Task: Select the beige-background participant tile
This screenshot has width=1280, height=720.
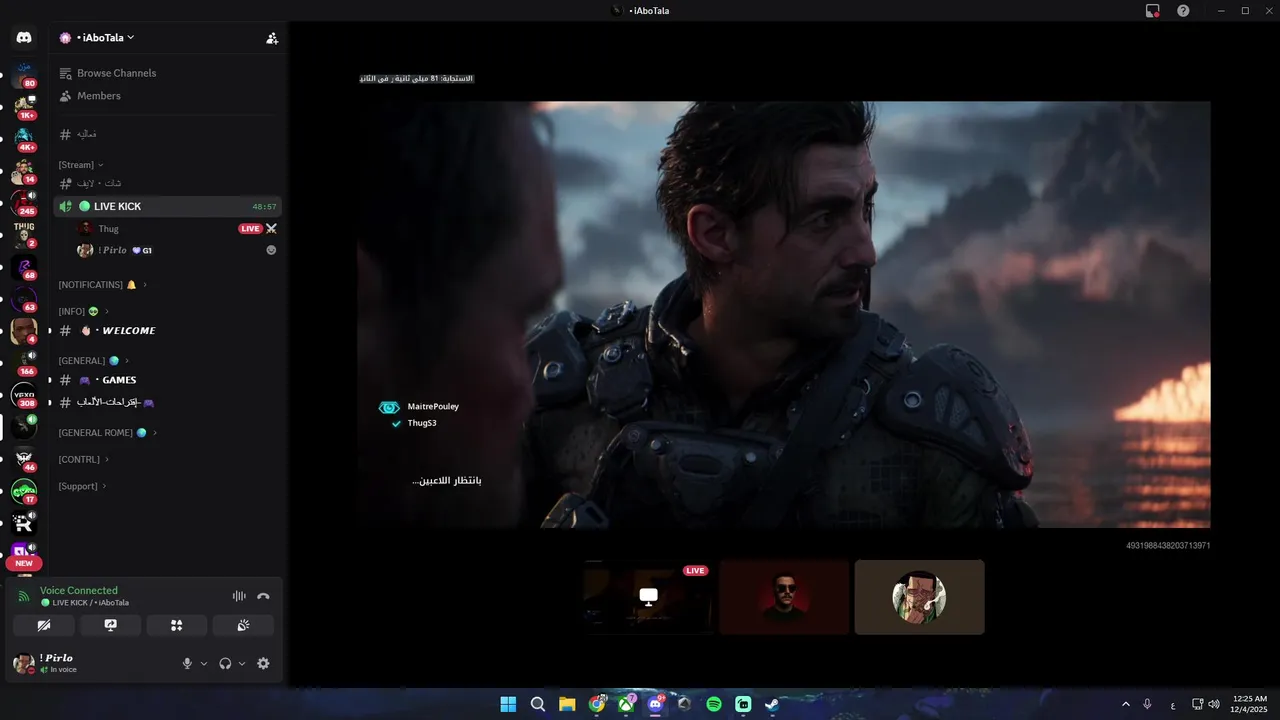Action: (919, 597)
